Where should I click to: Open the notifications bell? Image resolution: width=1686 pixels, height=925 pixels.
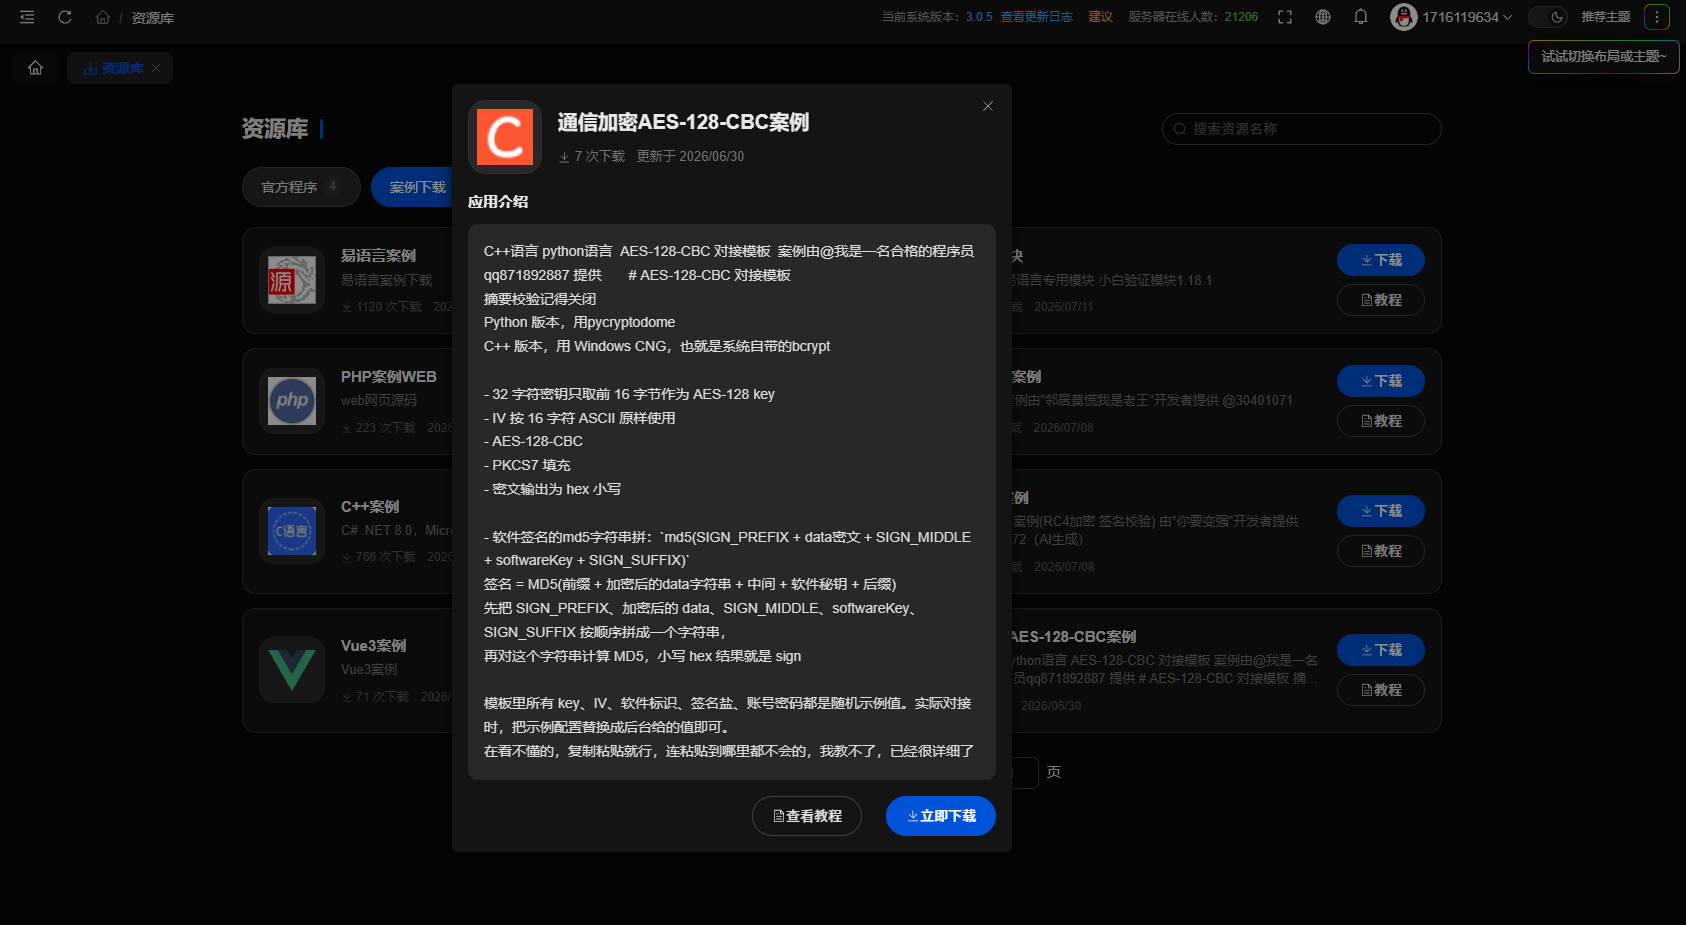[x=1361, y=17]
